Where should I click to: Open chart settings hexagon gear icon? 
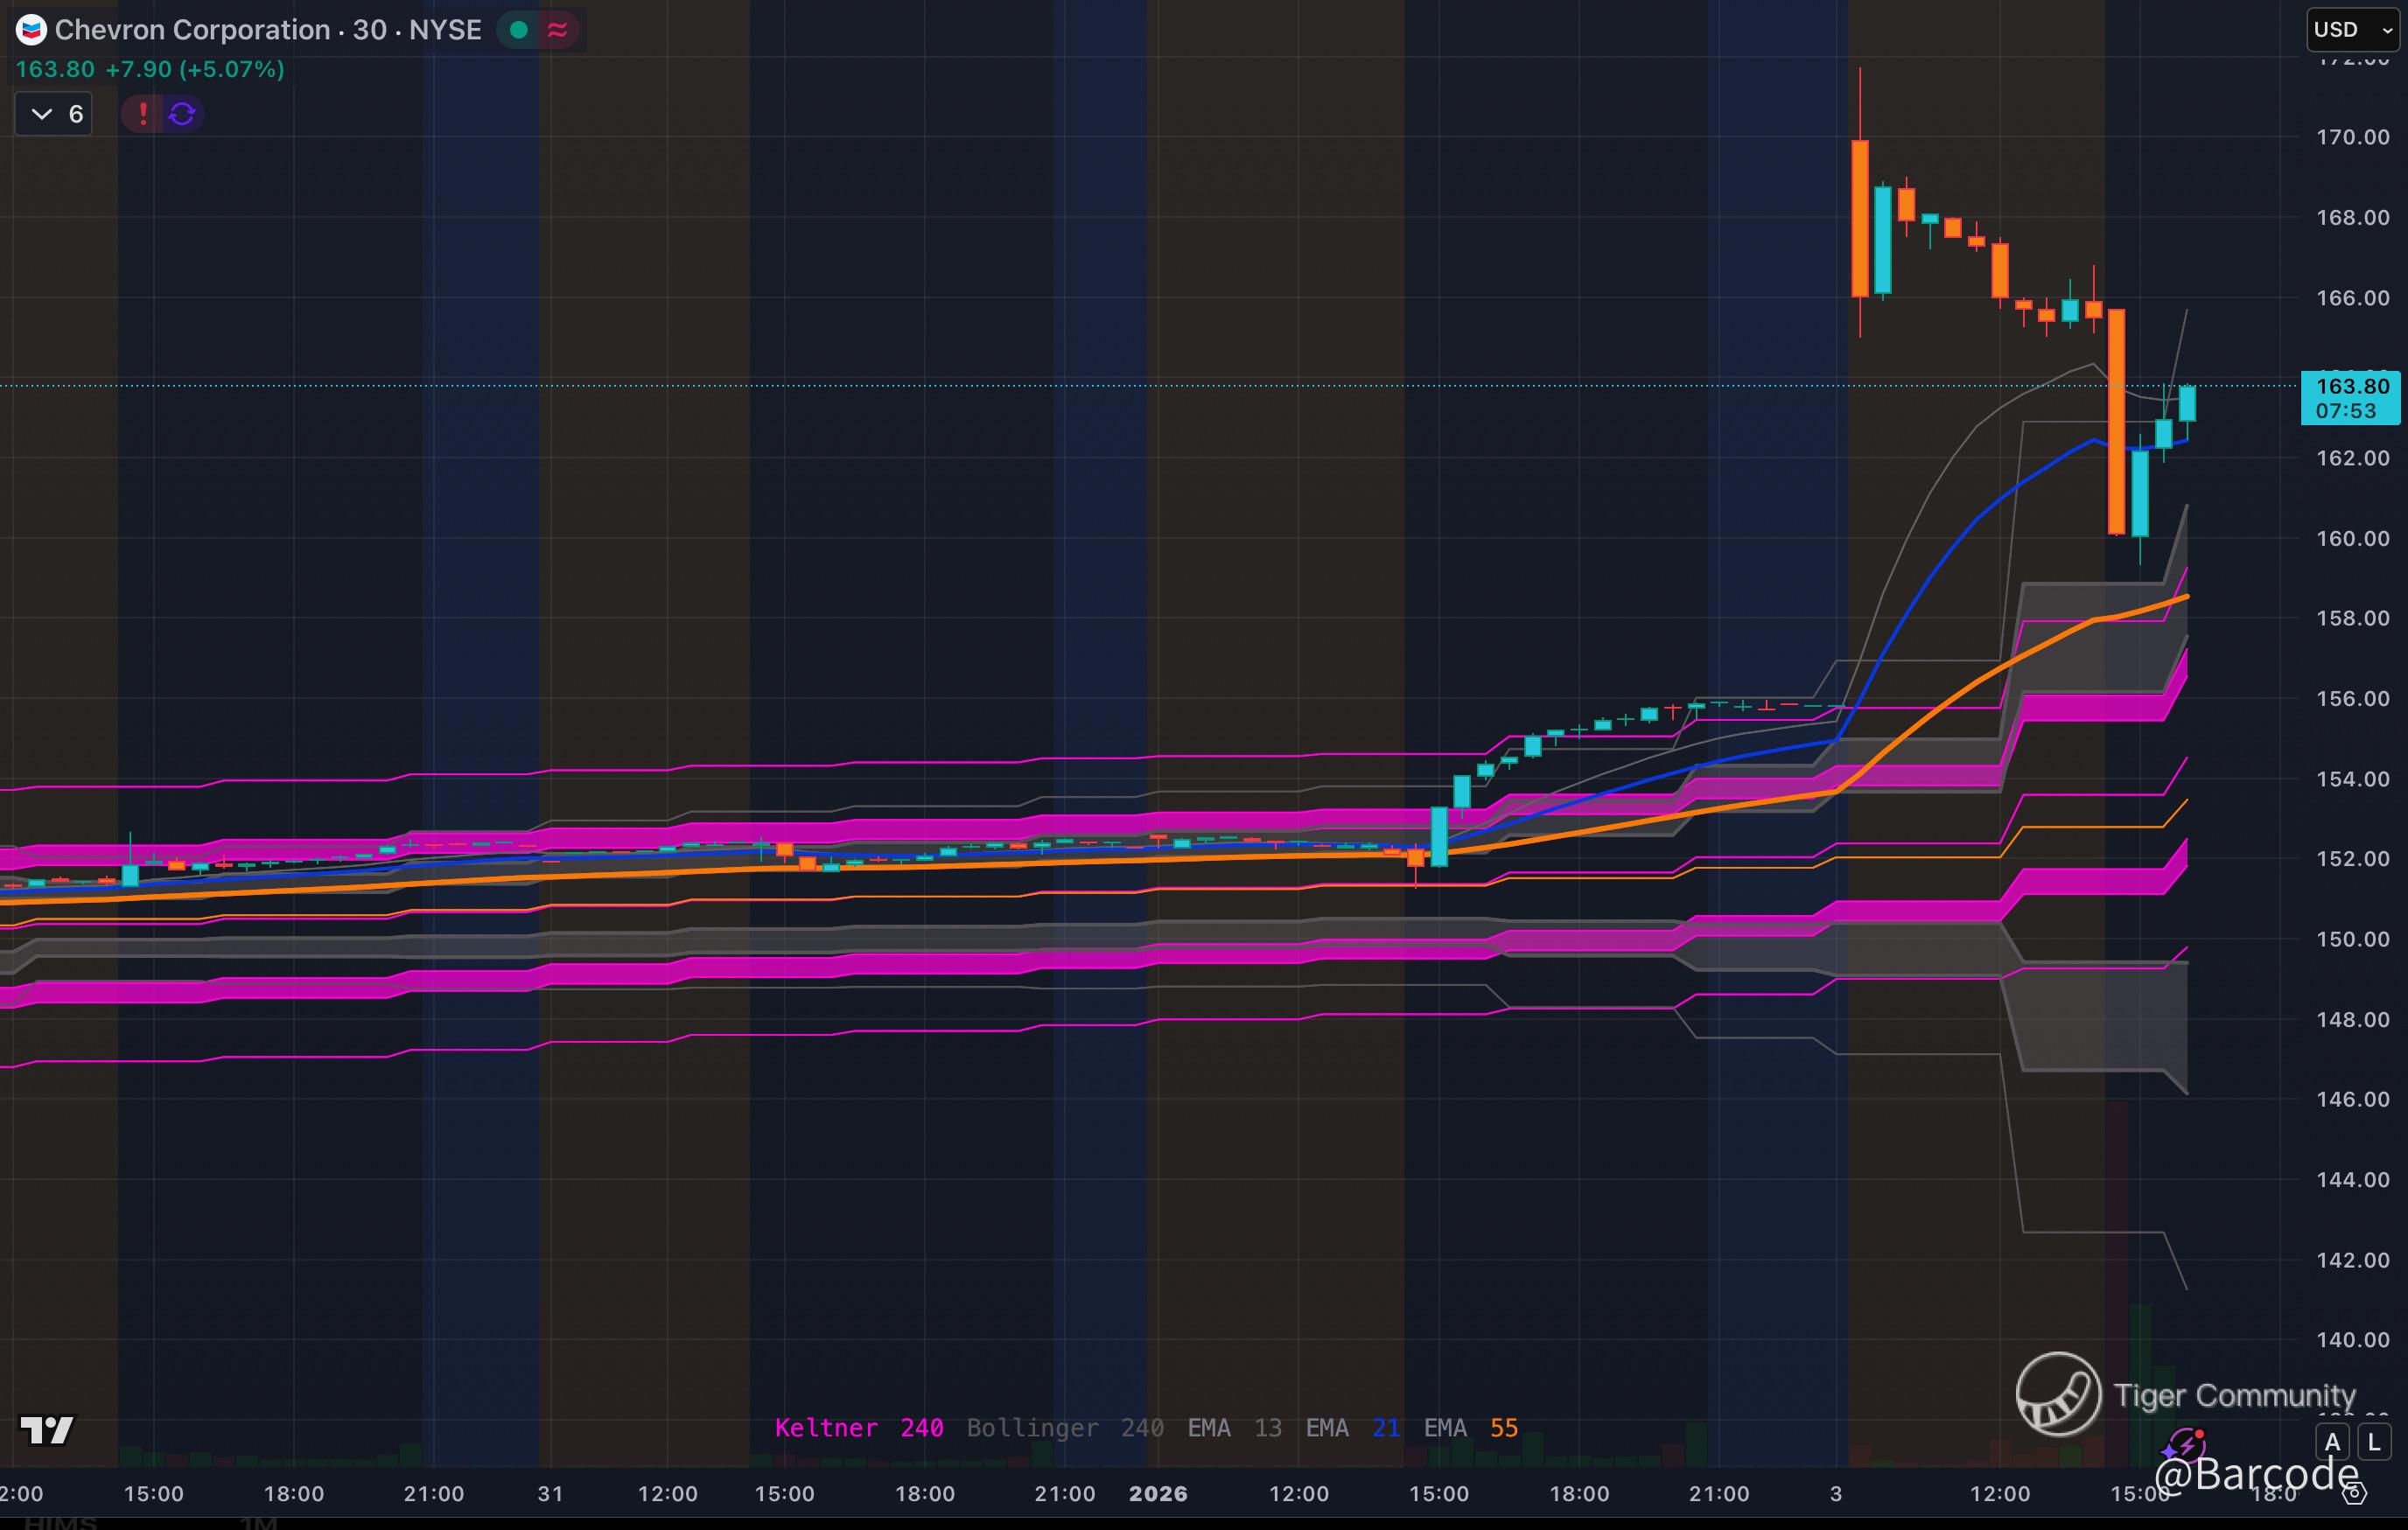(2354, 1493)
